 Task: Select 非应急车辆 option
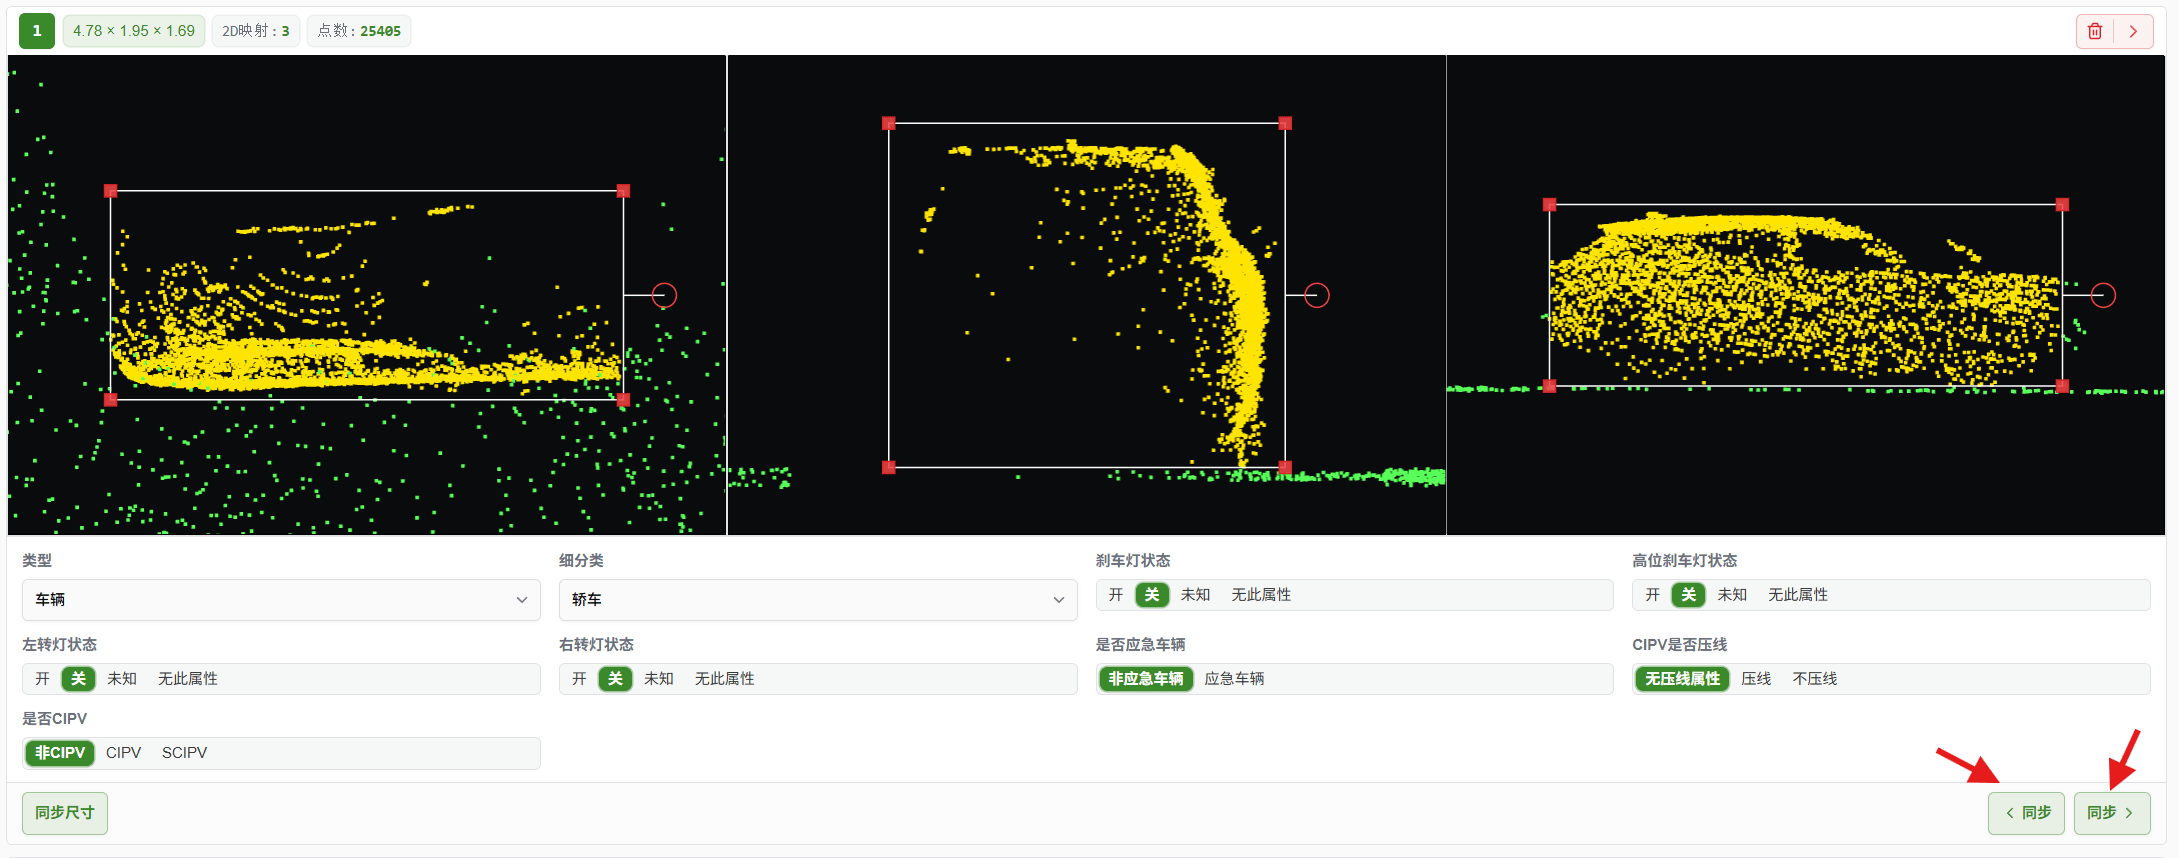pyautogui.click(x=1146, y=679)
